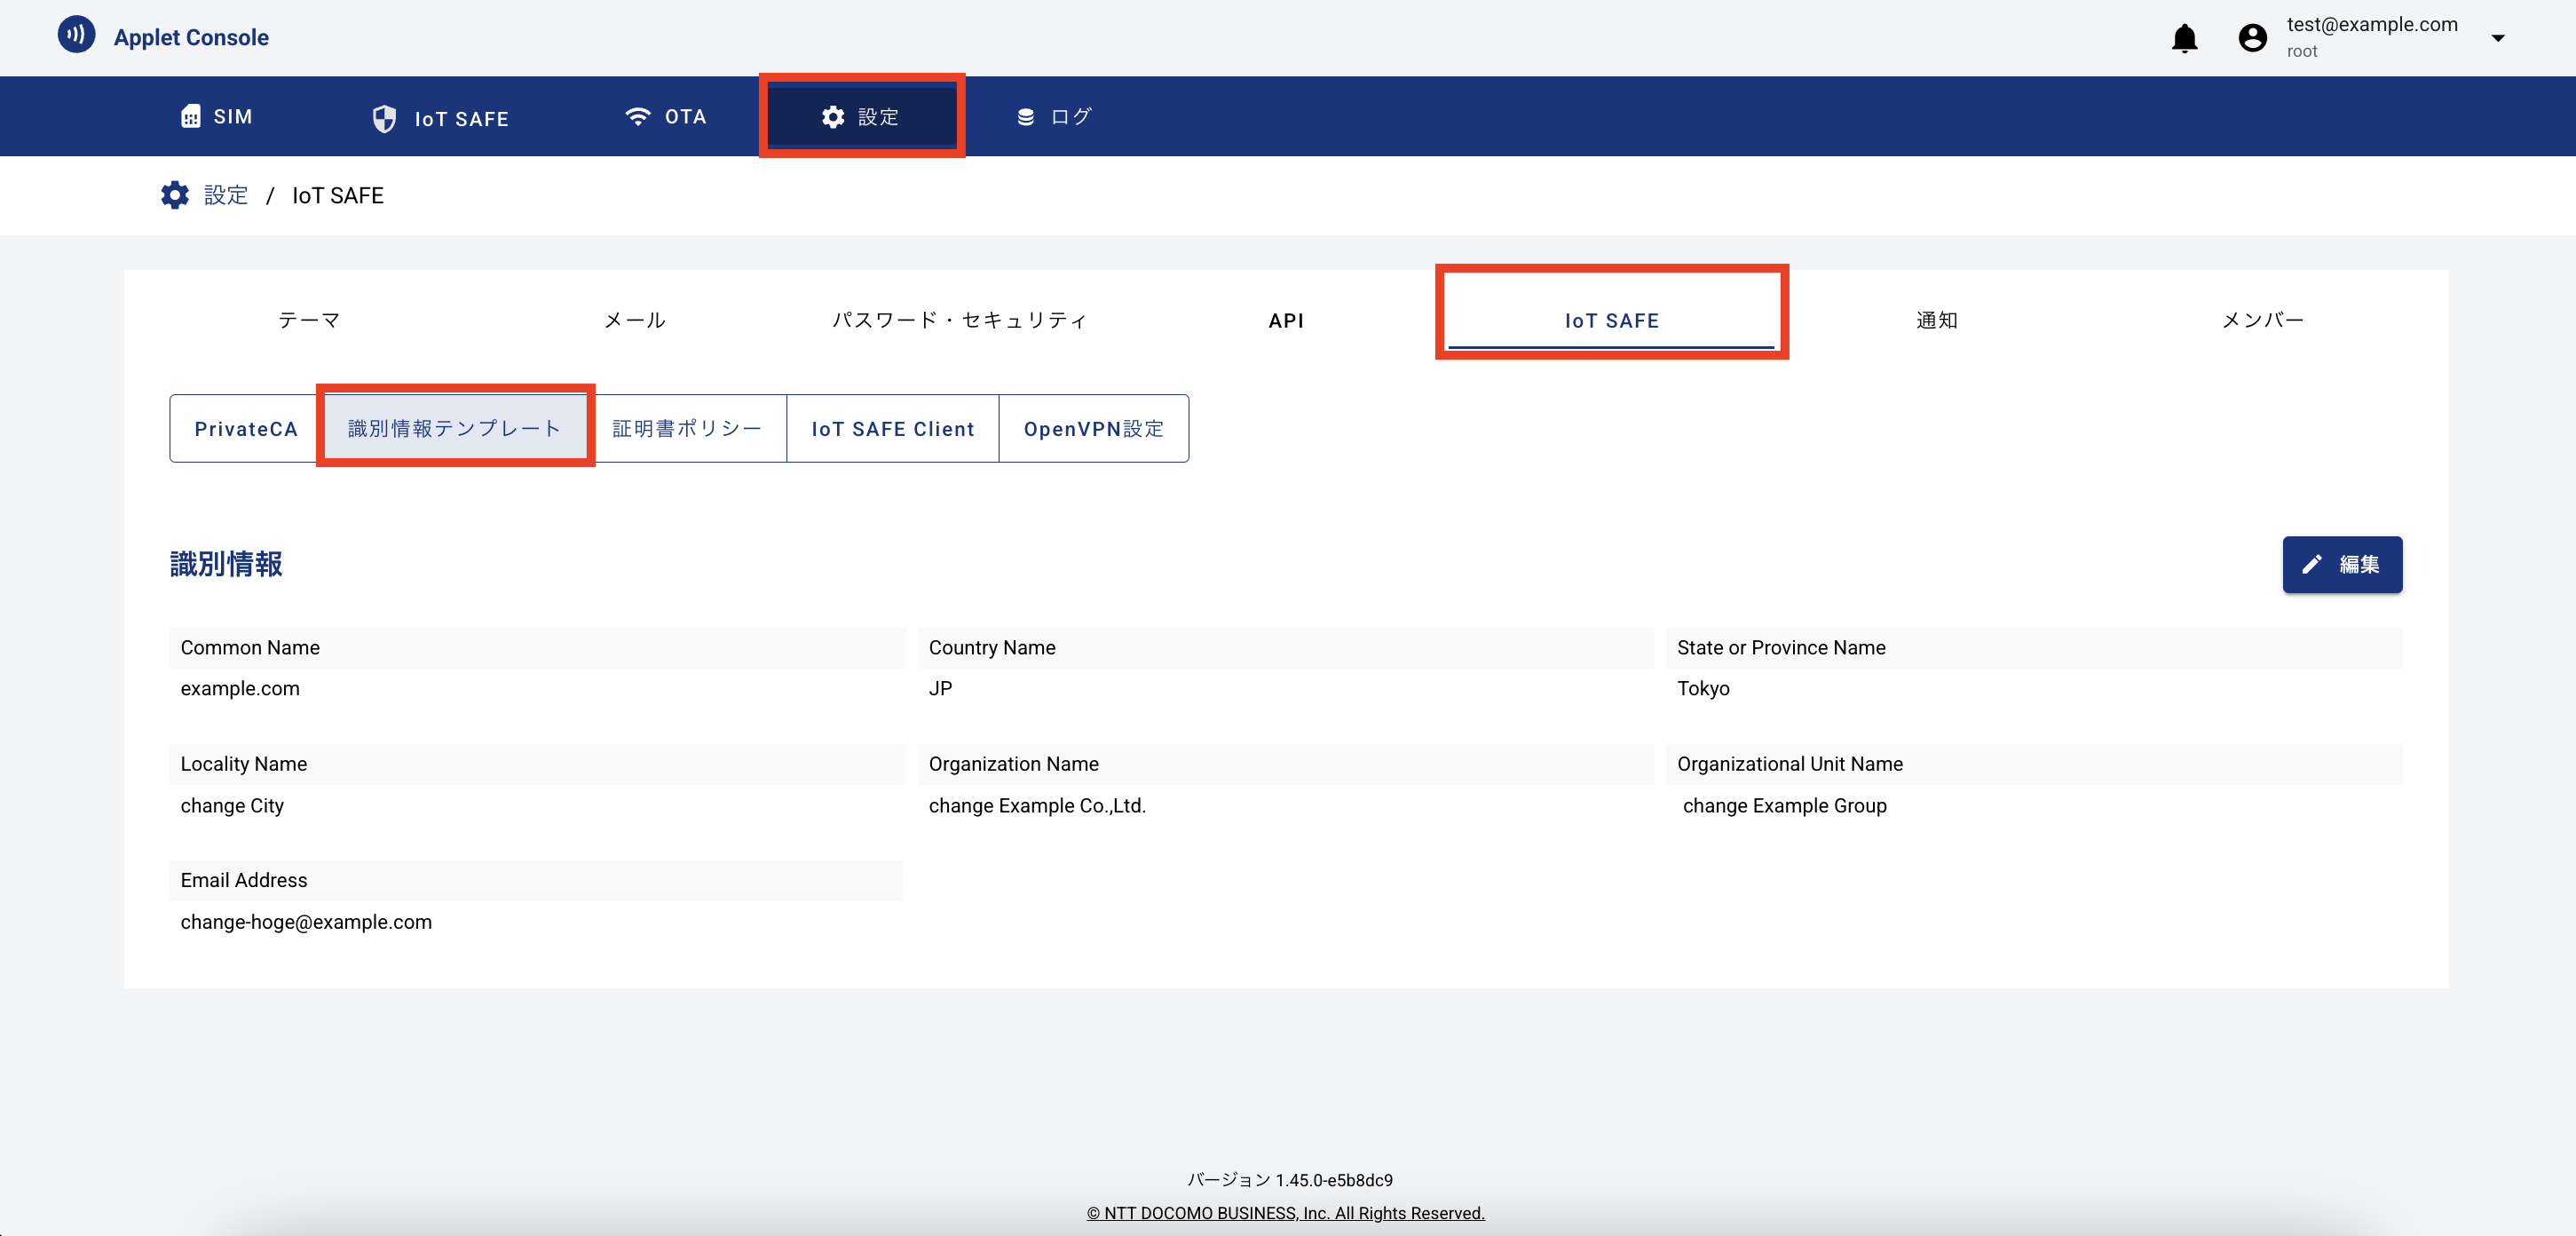
Task: Click the gear icon in the breadcrumb
Action: (x=175, y=195)
